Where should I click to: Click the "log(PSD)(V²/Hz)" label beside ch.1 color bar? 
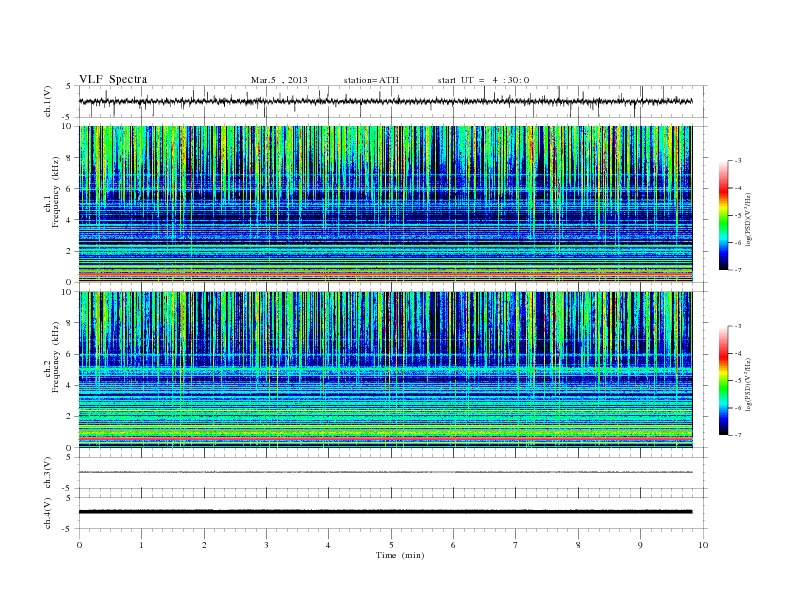tap(749, 219)
